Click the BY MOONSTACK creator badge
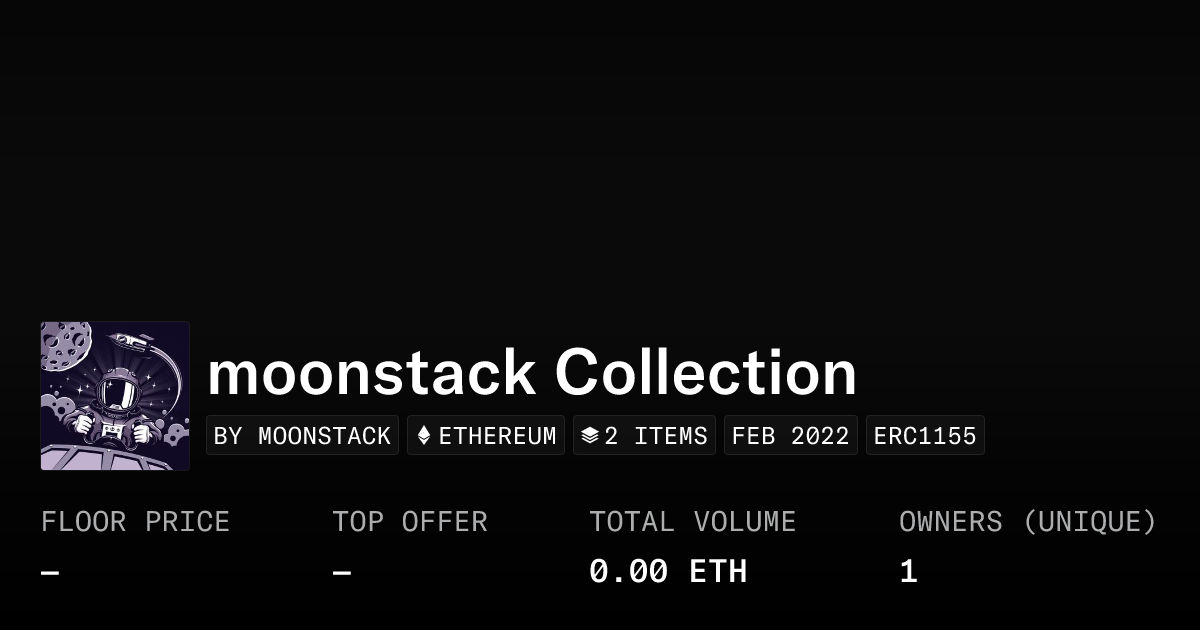The image size is (1200, 630). coord(302,436)
